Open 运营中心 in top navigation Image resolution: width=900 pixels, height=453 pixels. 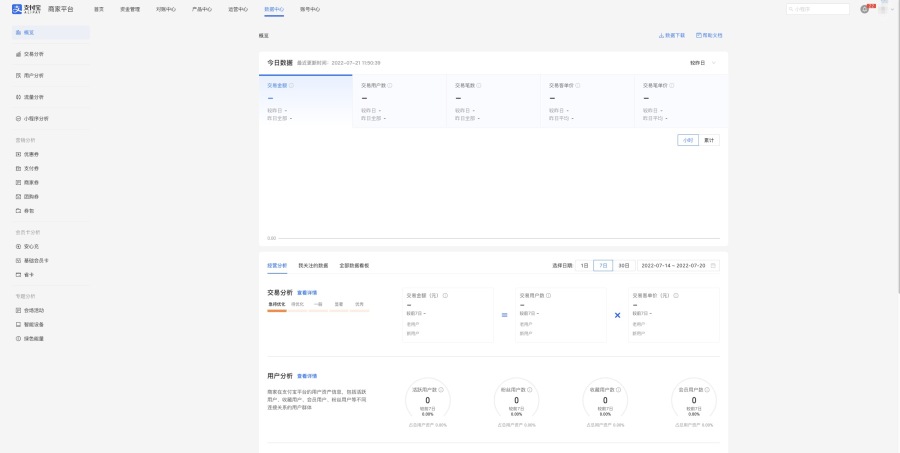pyautogui.click(x=238, y=10)
